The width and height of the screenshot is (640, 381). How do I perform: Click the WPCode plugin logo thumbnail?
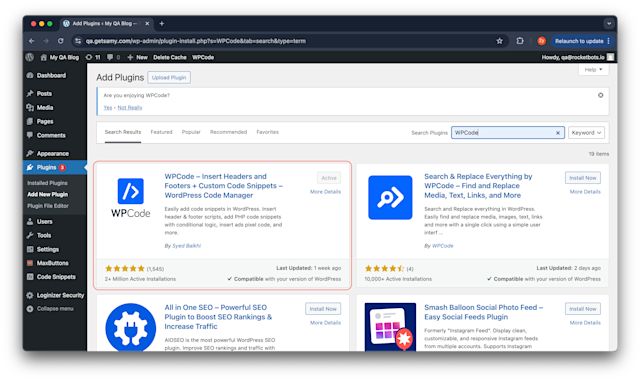click(x=131, y=197)
